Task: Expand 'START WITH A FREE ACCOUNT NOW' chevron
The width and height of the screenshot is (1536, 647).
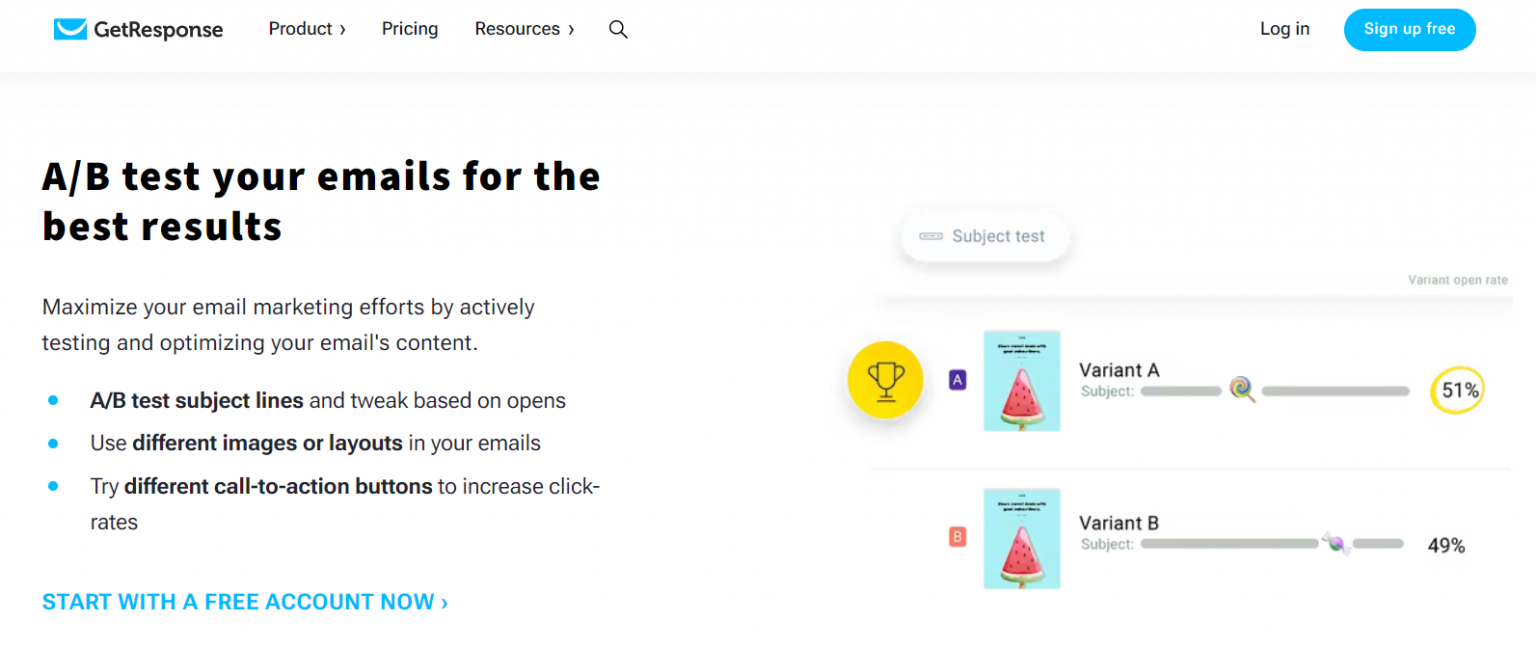Action: coord(443,601)
